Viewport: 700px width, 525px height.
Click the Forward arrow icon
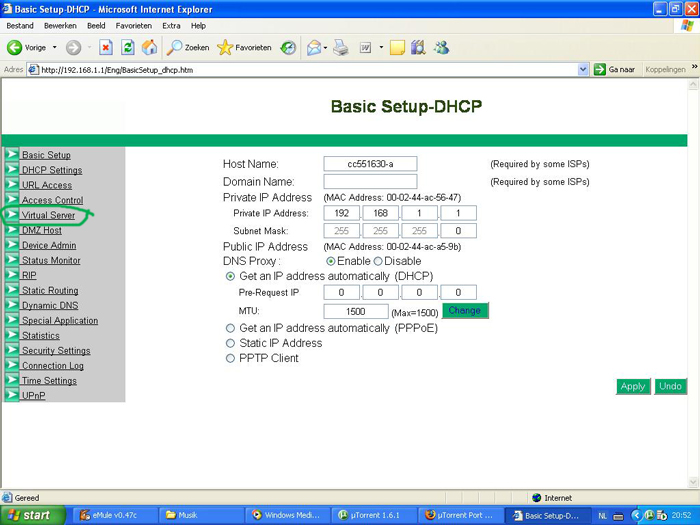pos(74,47)
